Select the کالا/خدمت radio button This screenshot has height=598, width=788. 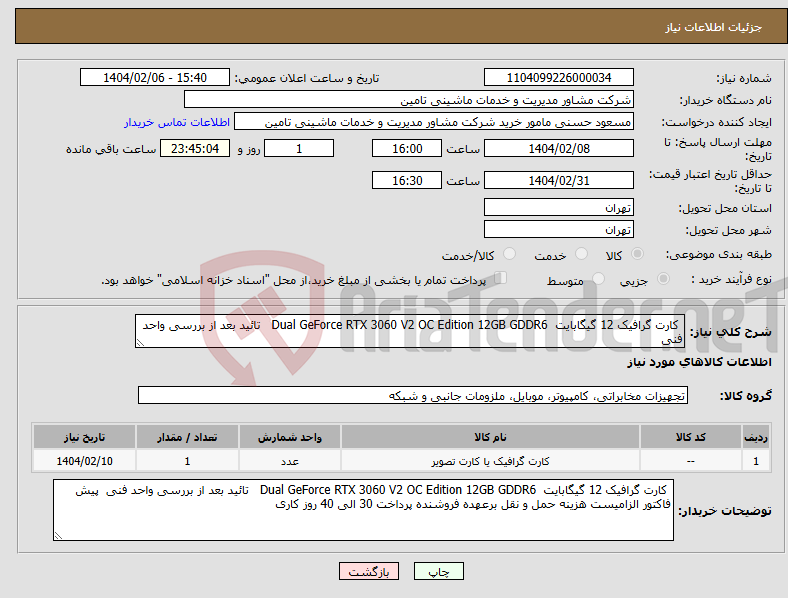(509, 254)
